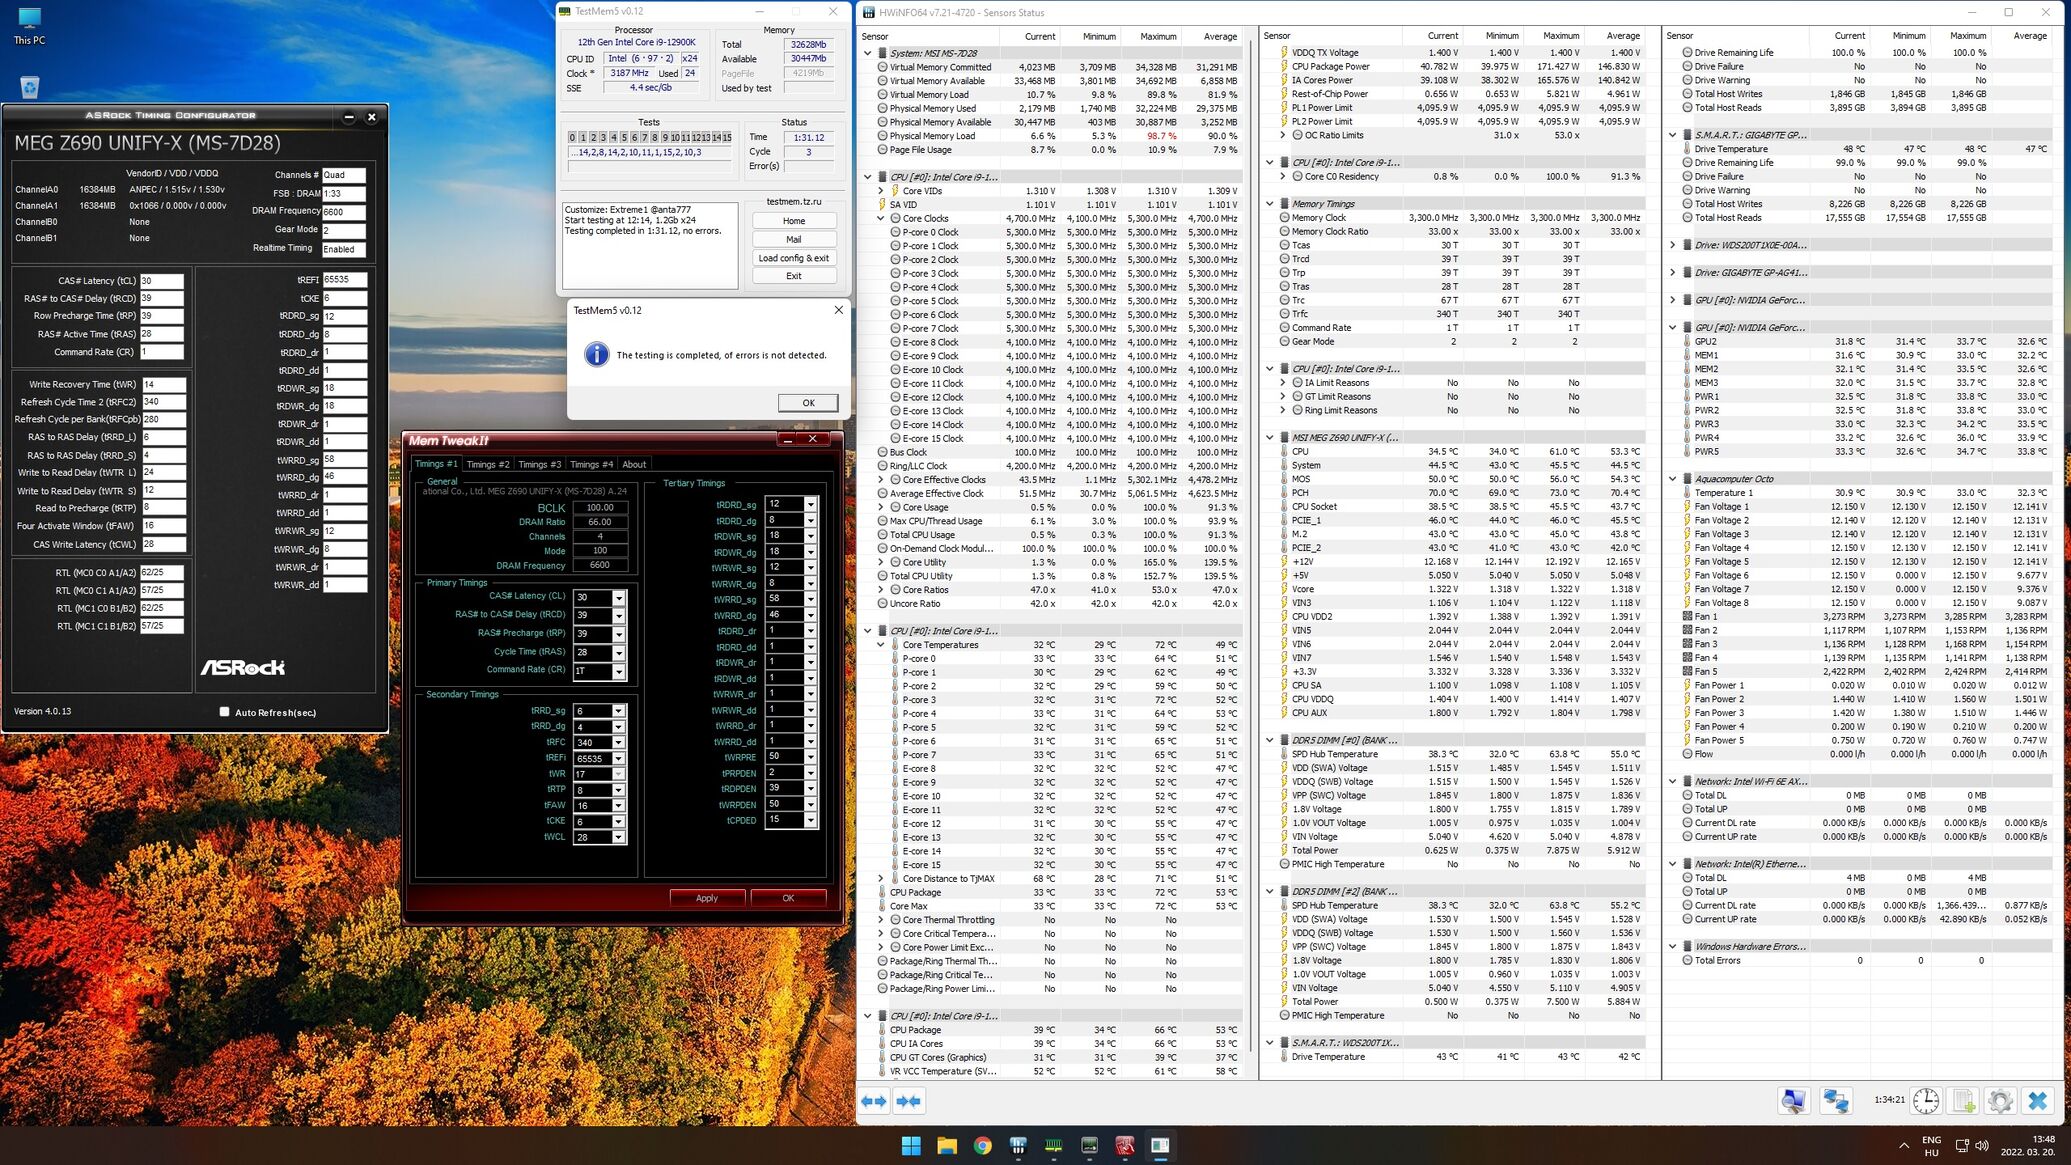The height and width of the screenshot is (1165, 2071).
Task: Select This PC desktop icon
Action: 29,26
